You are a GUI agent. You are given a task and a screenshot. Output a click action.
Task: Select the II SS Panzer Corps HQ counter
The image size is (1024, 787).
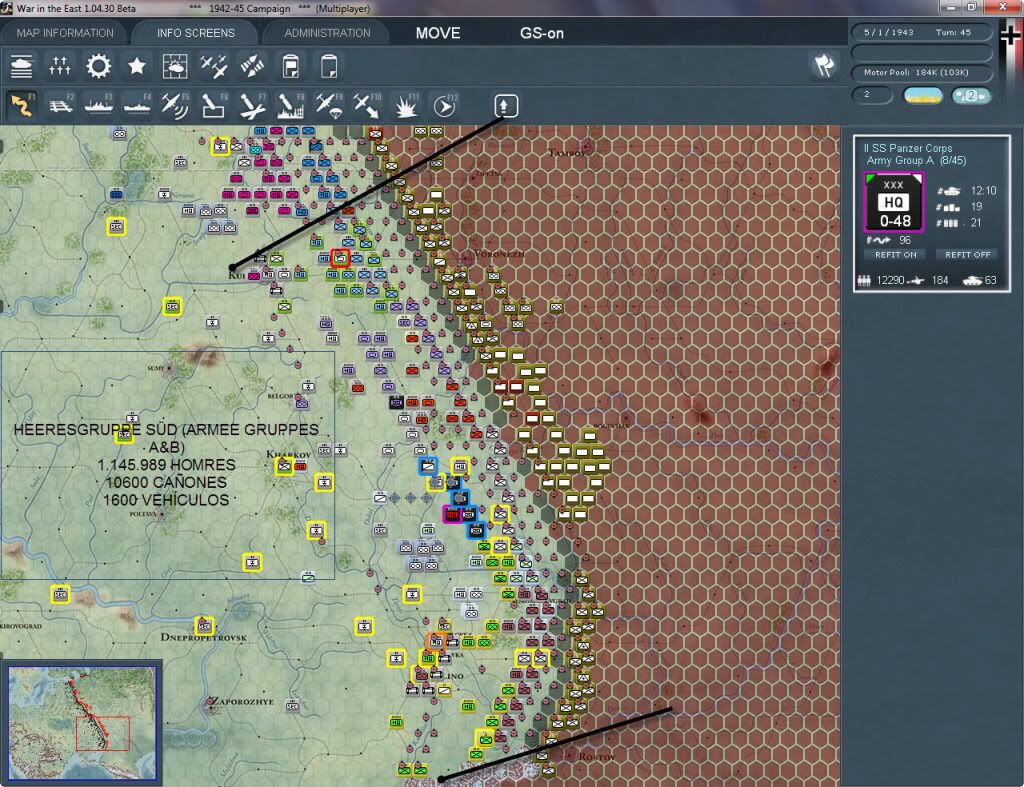coord(893,202)
